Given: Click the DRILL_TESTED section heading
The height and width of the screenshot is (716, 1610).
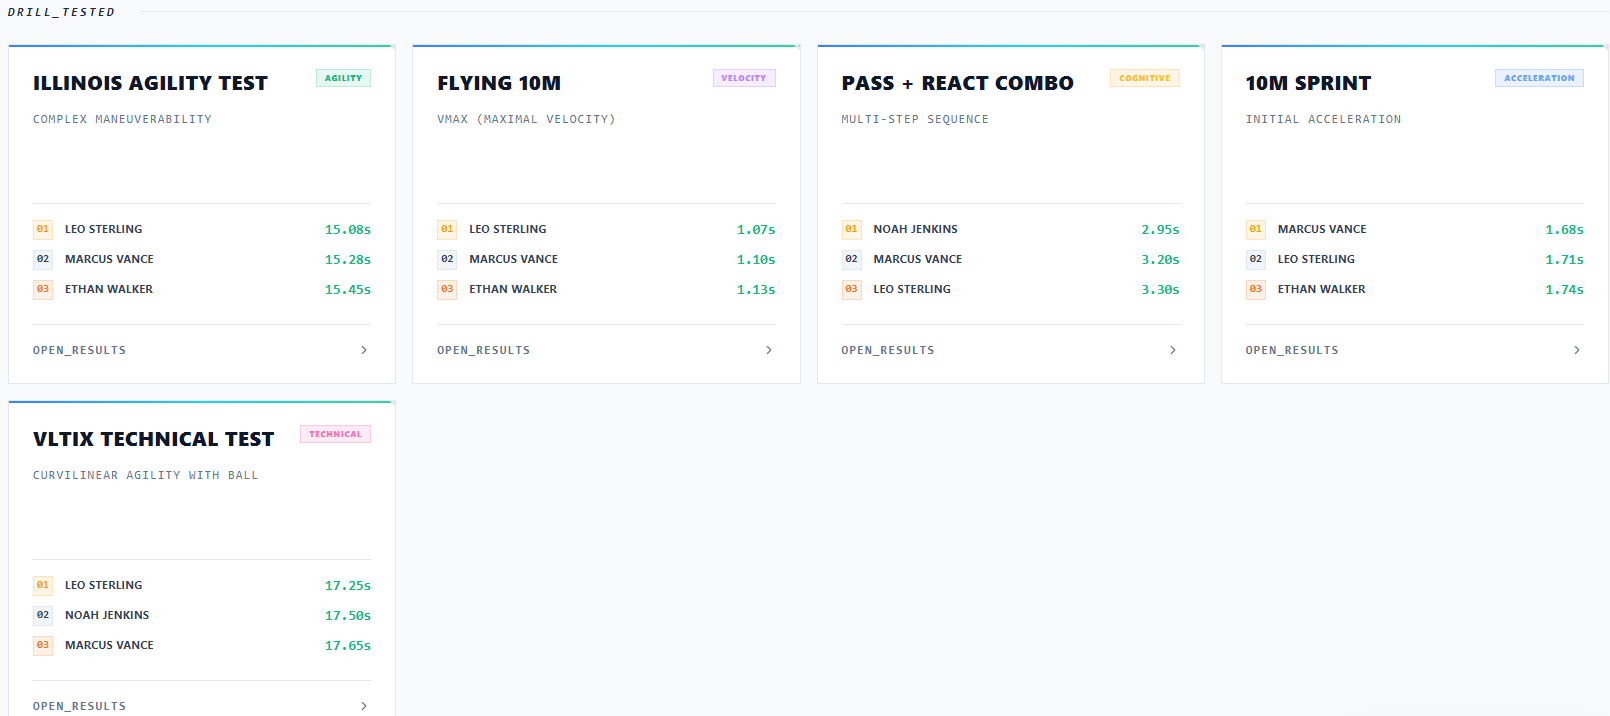Looking at the screenshot, I should point(61,12).
